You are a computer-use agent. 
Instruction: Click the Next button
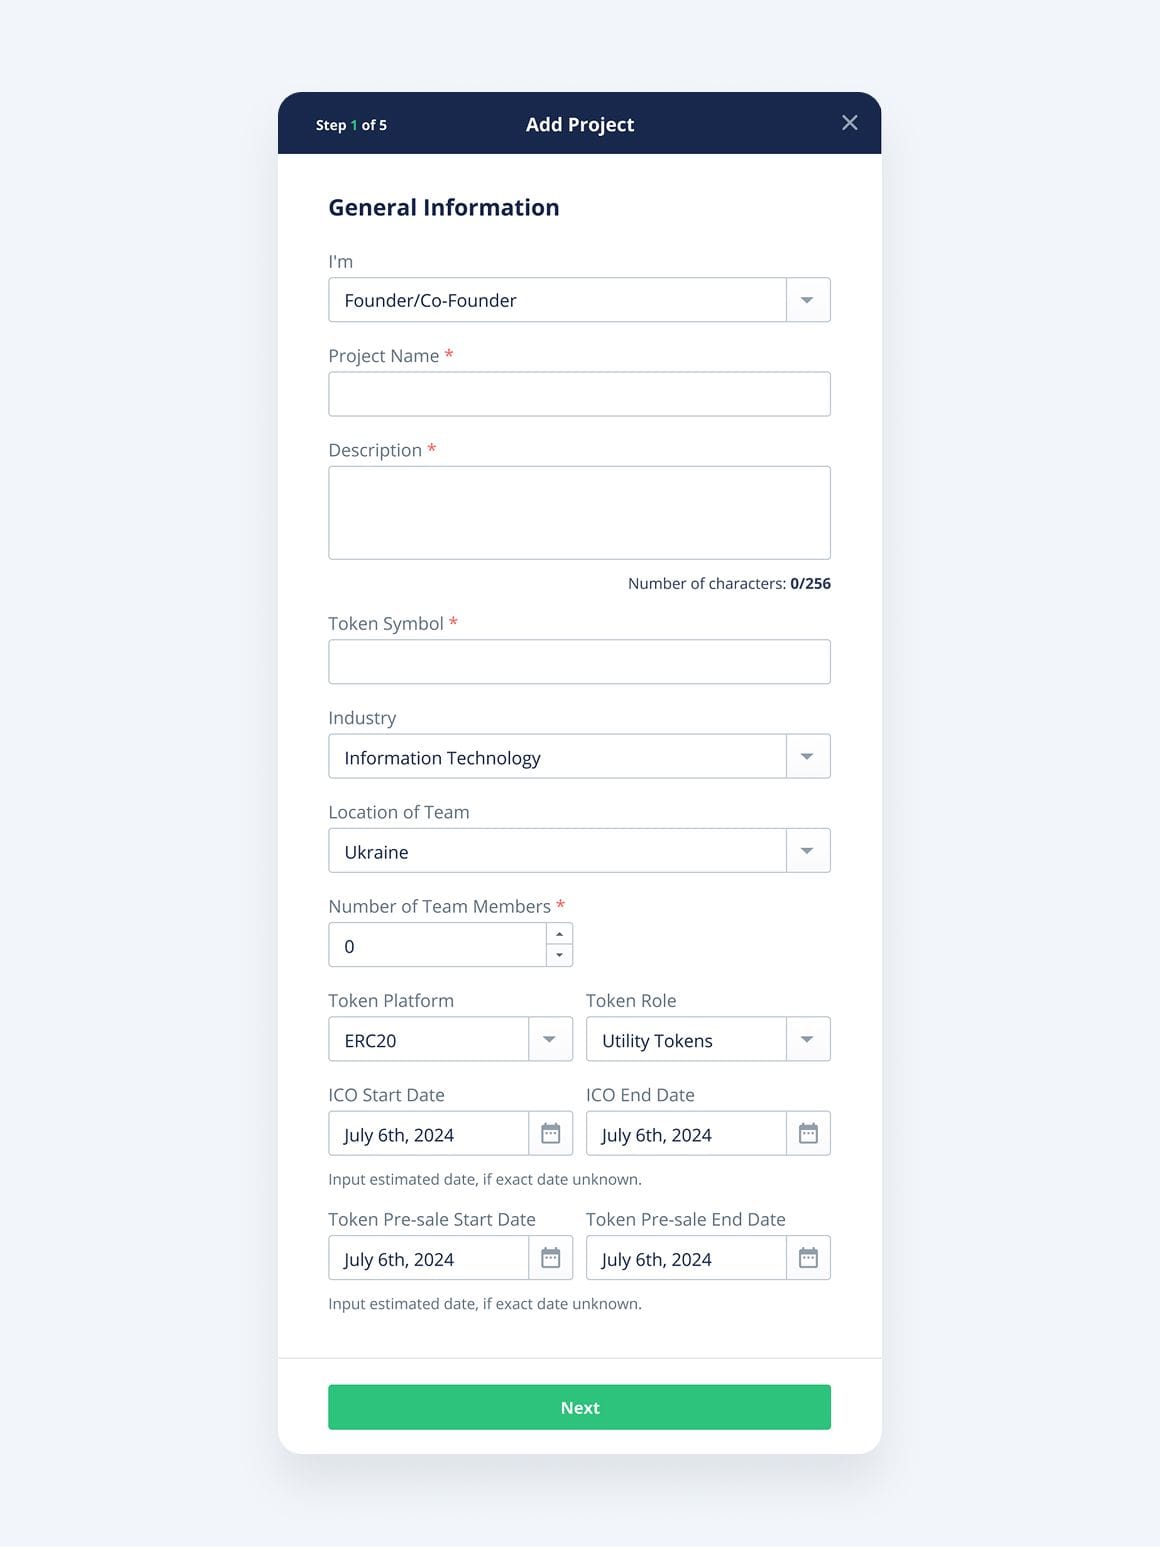(579, 1407)
